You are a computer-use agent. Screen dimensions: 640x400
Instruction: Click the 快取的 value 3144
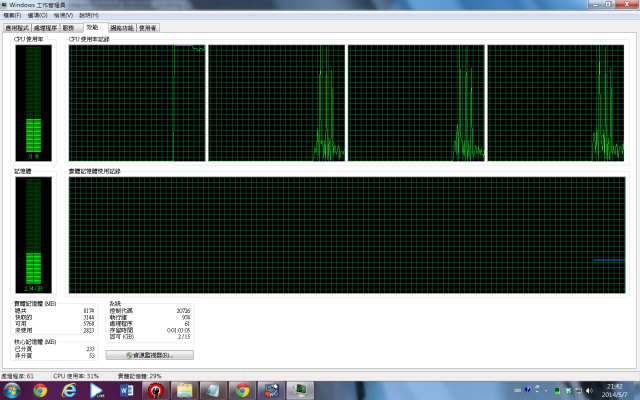coord(89,317)
